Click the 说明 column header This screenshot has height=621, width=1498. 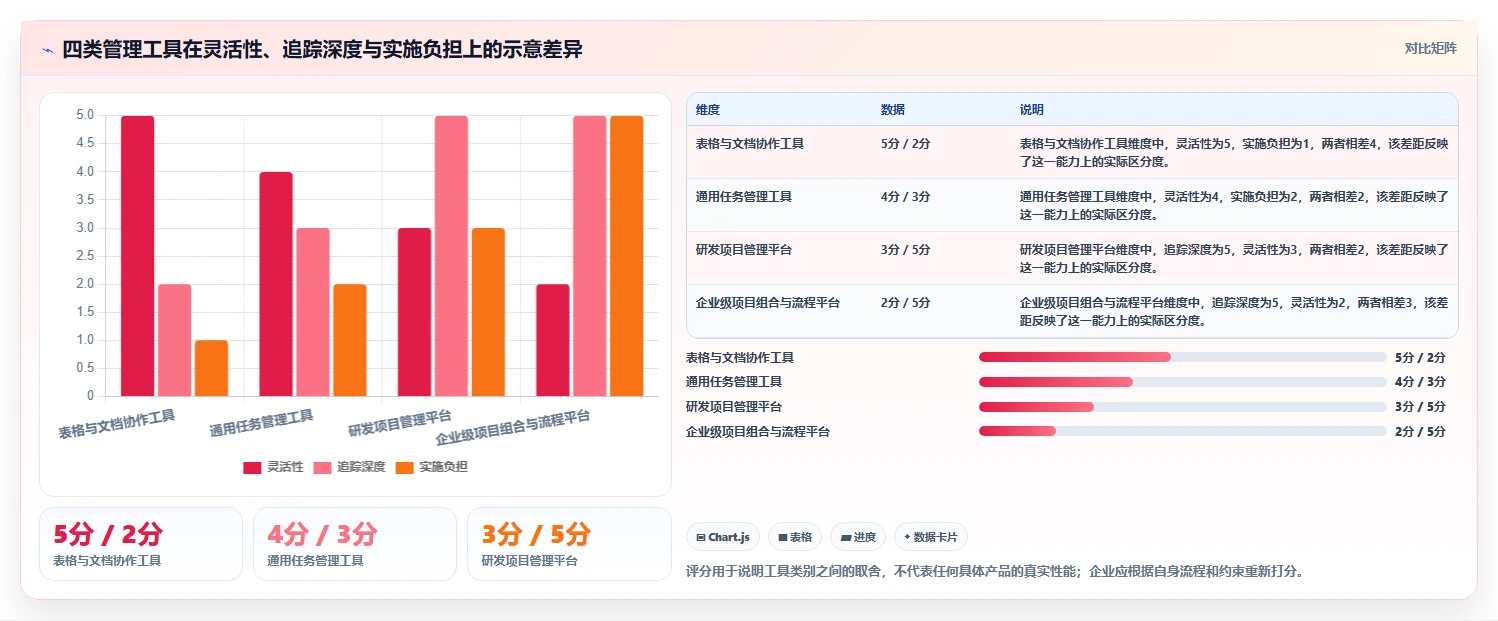coord(1032,109)
